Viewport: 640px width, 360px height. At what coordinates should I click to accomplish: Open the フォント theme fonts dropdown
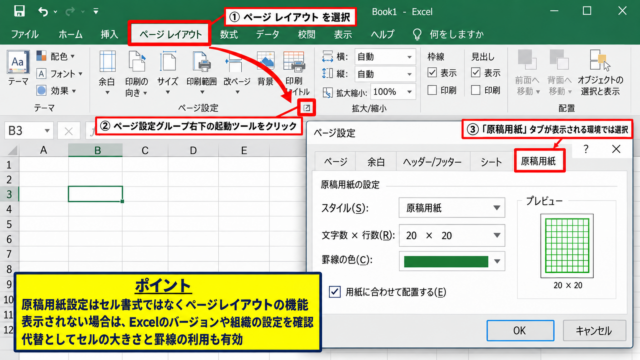tap(59, 74)
